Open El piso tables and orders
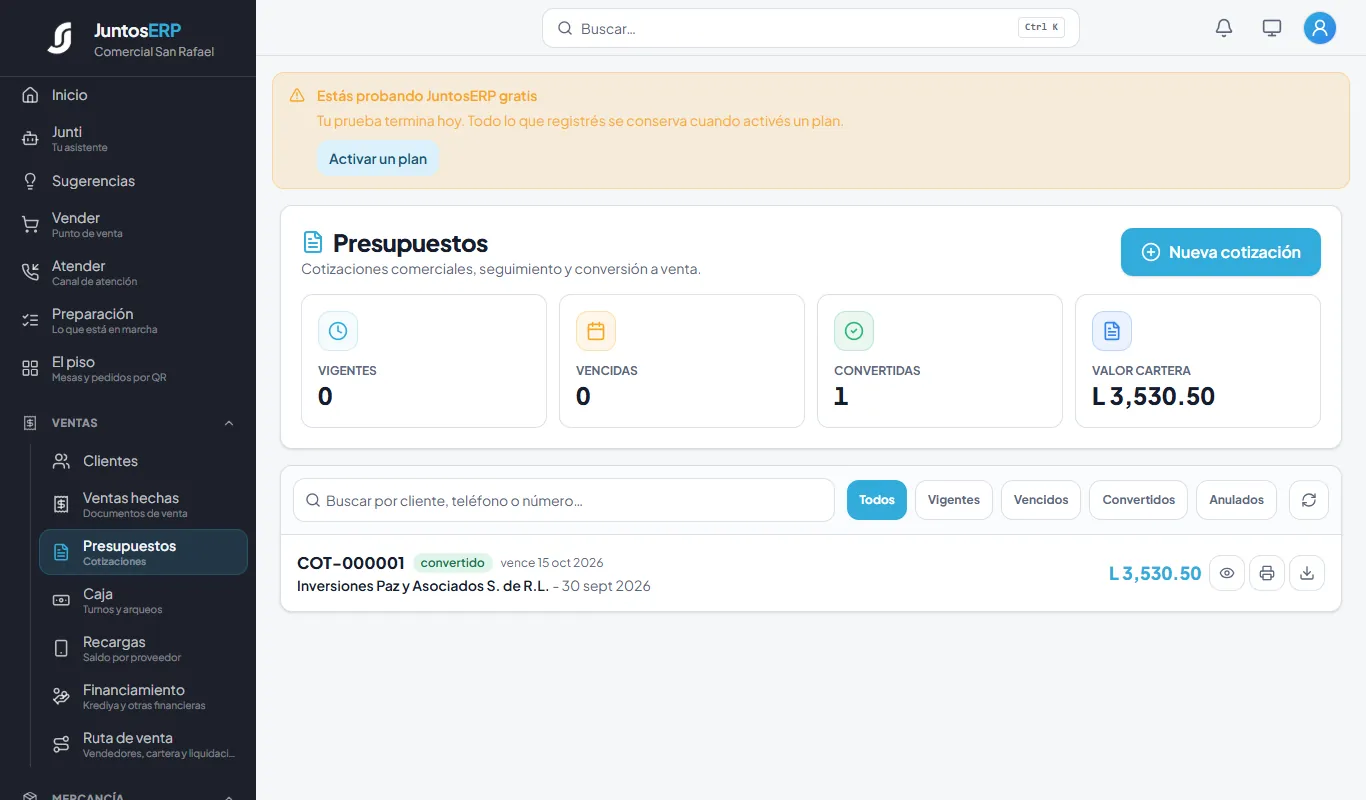This screenshot has height=800, width=1366. (128, 368)
